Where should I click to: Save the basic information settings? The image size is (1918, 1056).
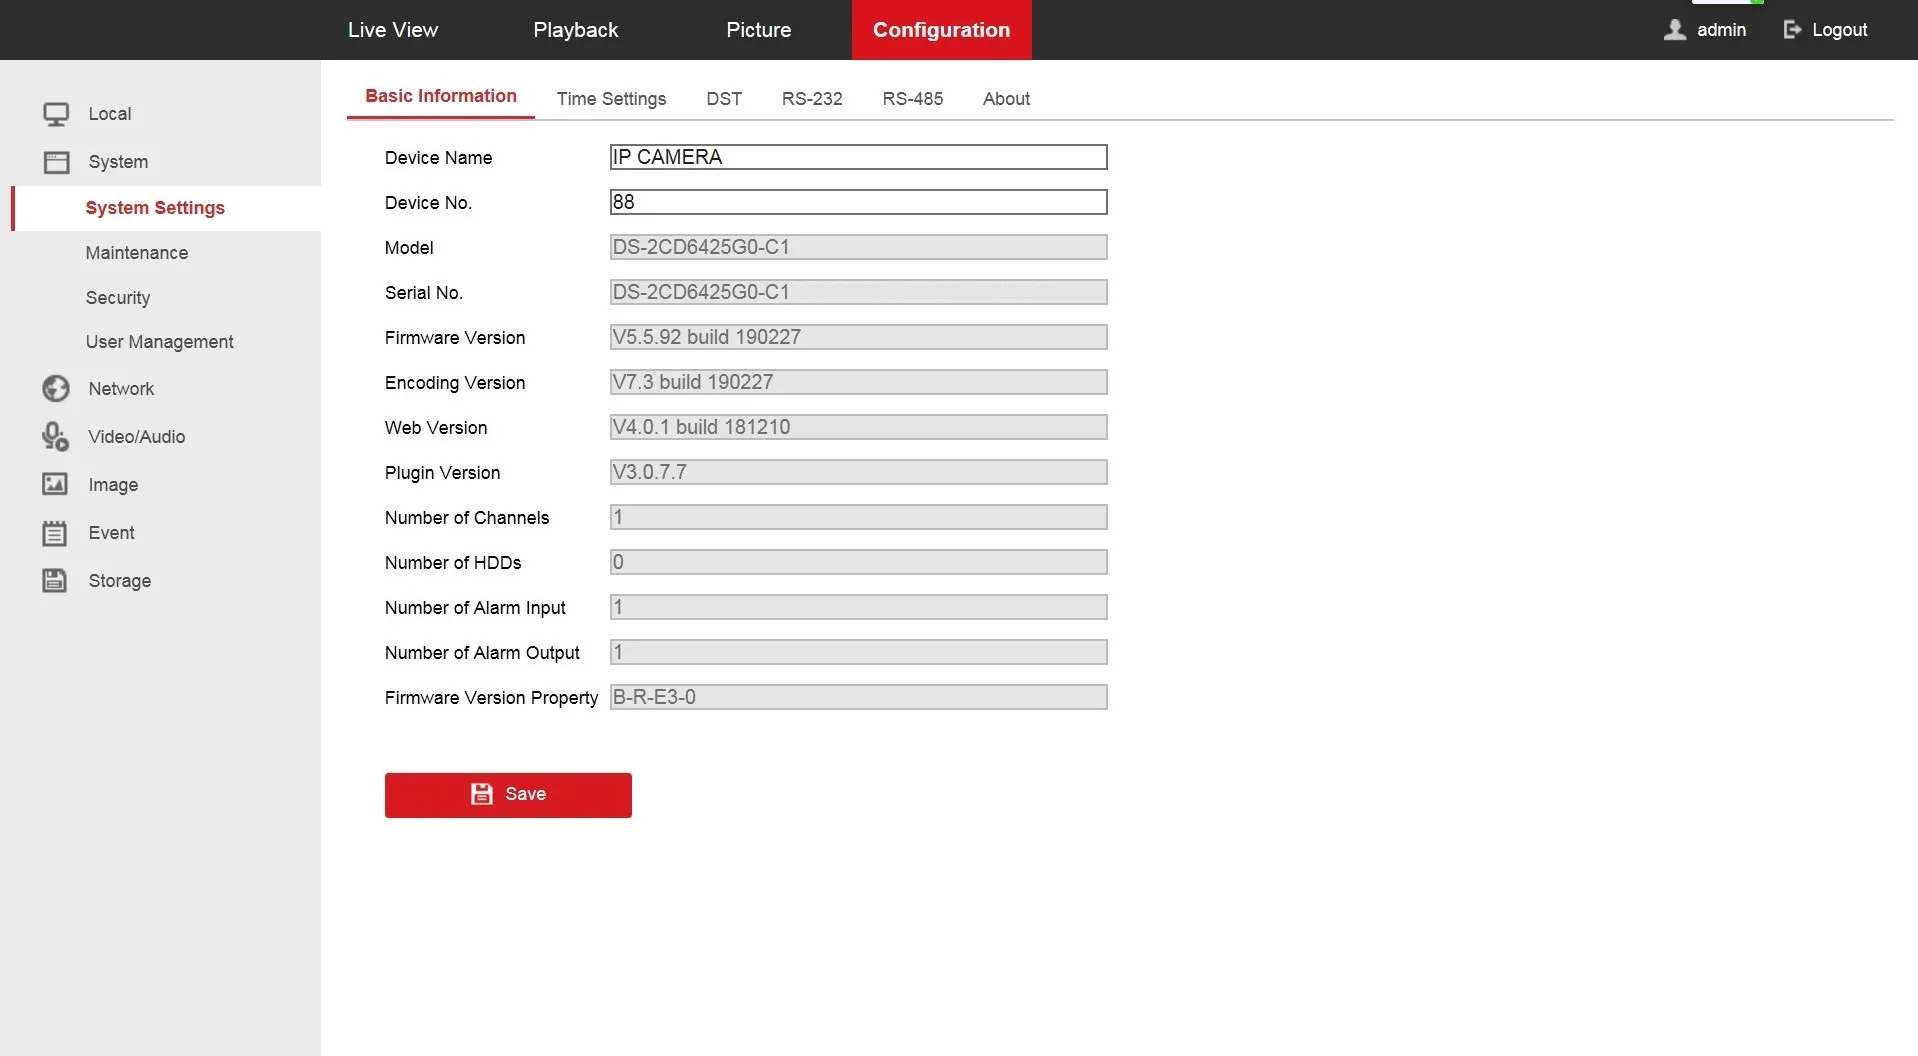pos(508,795)
